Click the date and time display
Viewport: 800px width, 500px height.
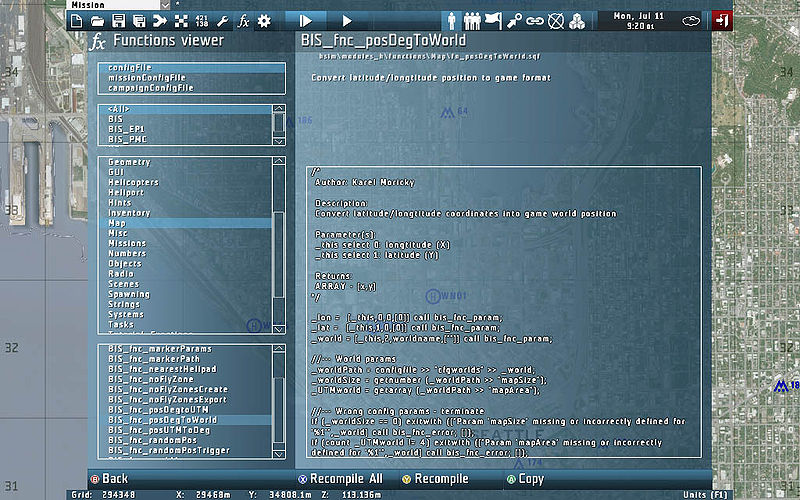638,21
